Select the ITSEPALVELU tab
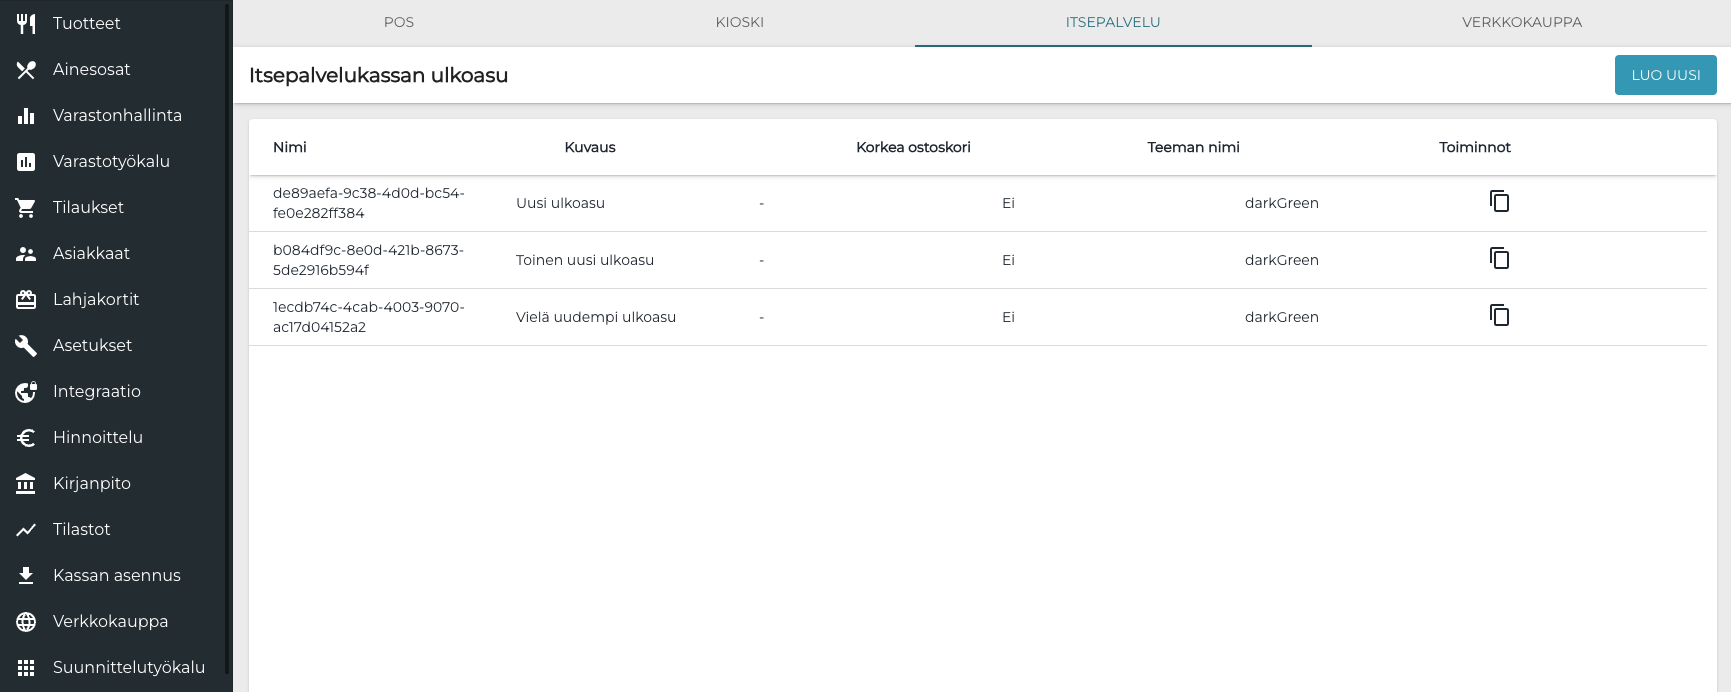The width and height of the screenshot is (1731, 692). click(x=1113, y=22)
